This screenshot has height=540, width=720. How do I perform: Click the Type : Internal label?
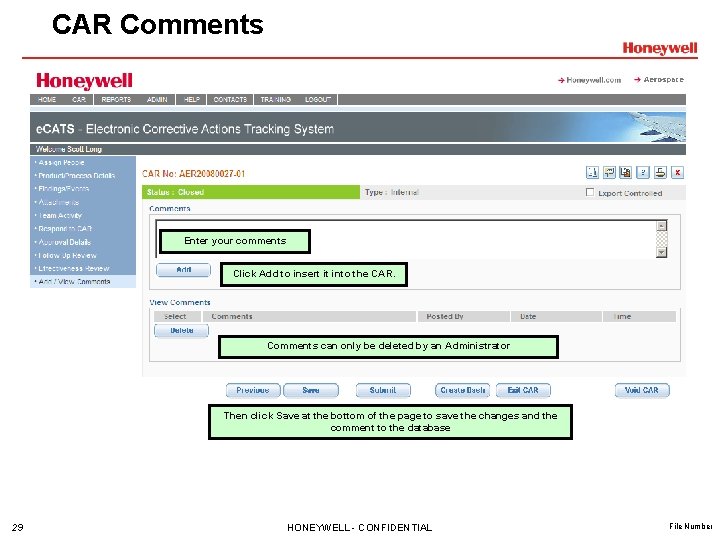(x=392, y=192)
